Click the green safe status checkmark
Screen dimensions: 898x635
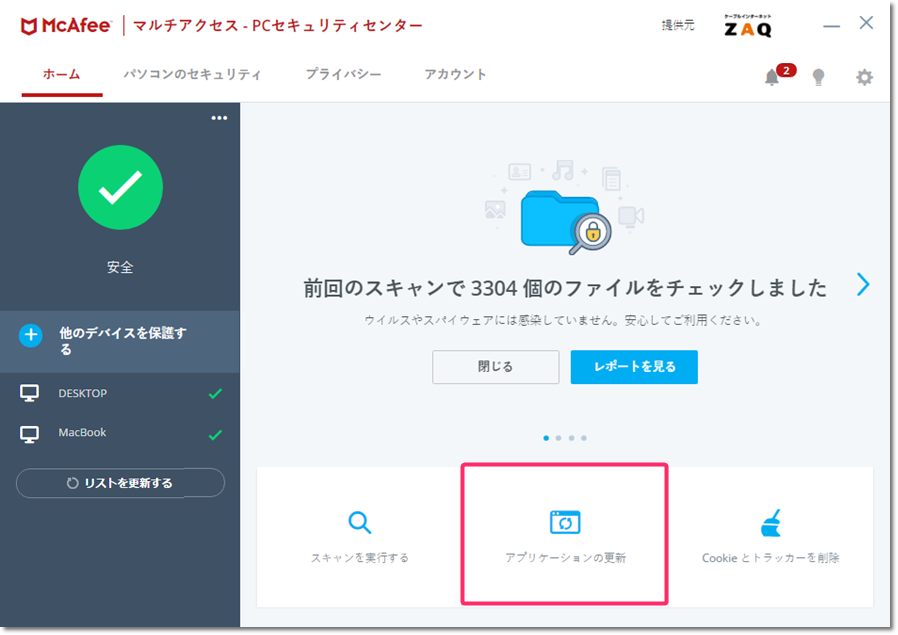[x=120, y=187]
